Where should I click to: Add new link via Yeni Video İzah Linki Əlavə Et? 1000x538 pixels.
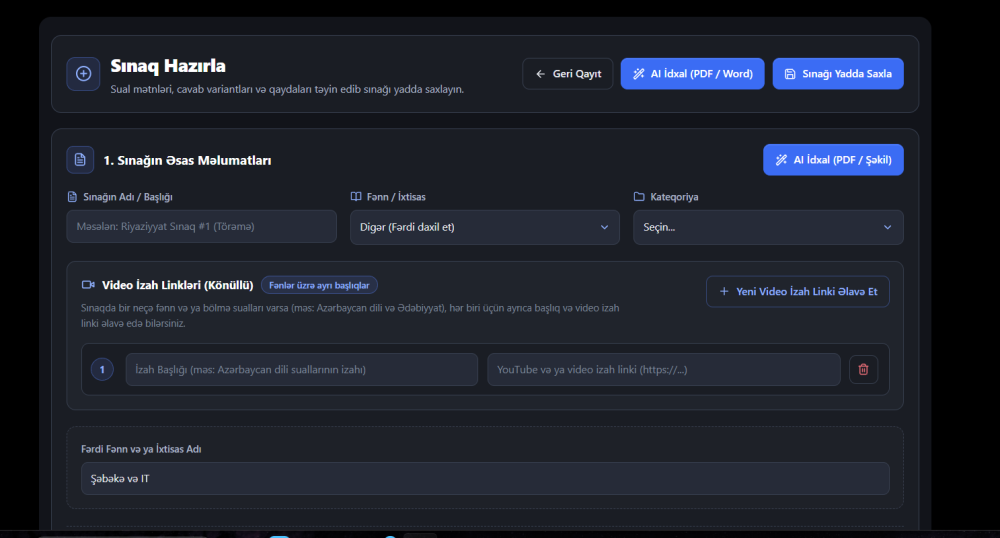(x=798, y=291)
